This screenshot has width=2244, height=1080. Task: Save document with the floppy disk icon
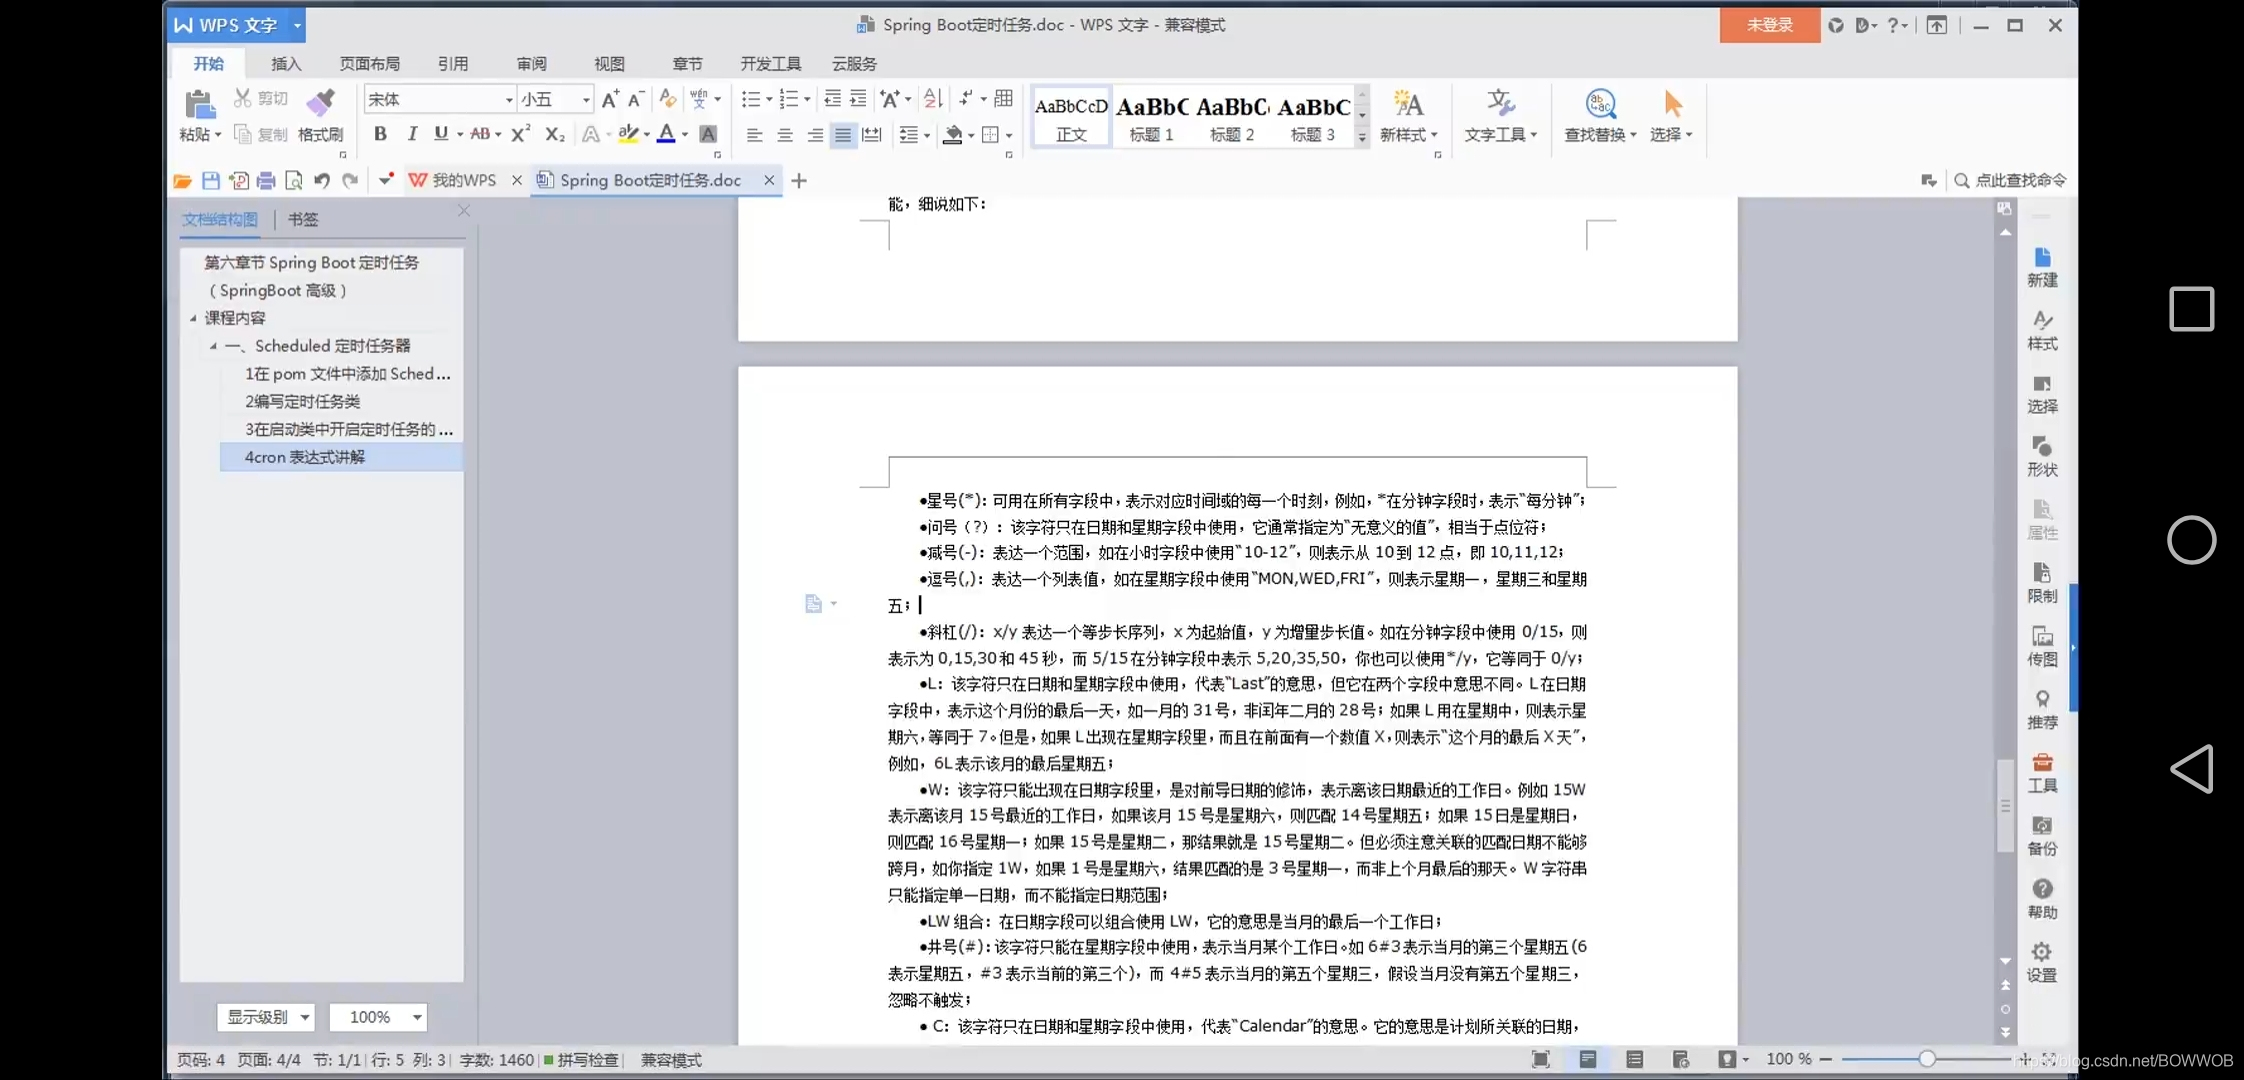click(x=210, y=181)
